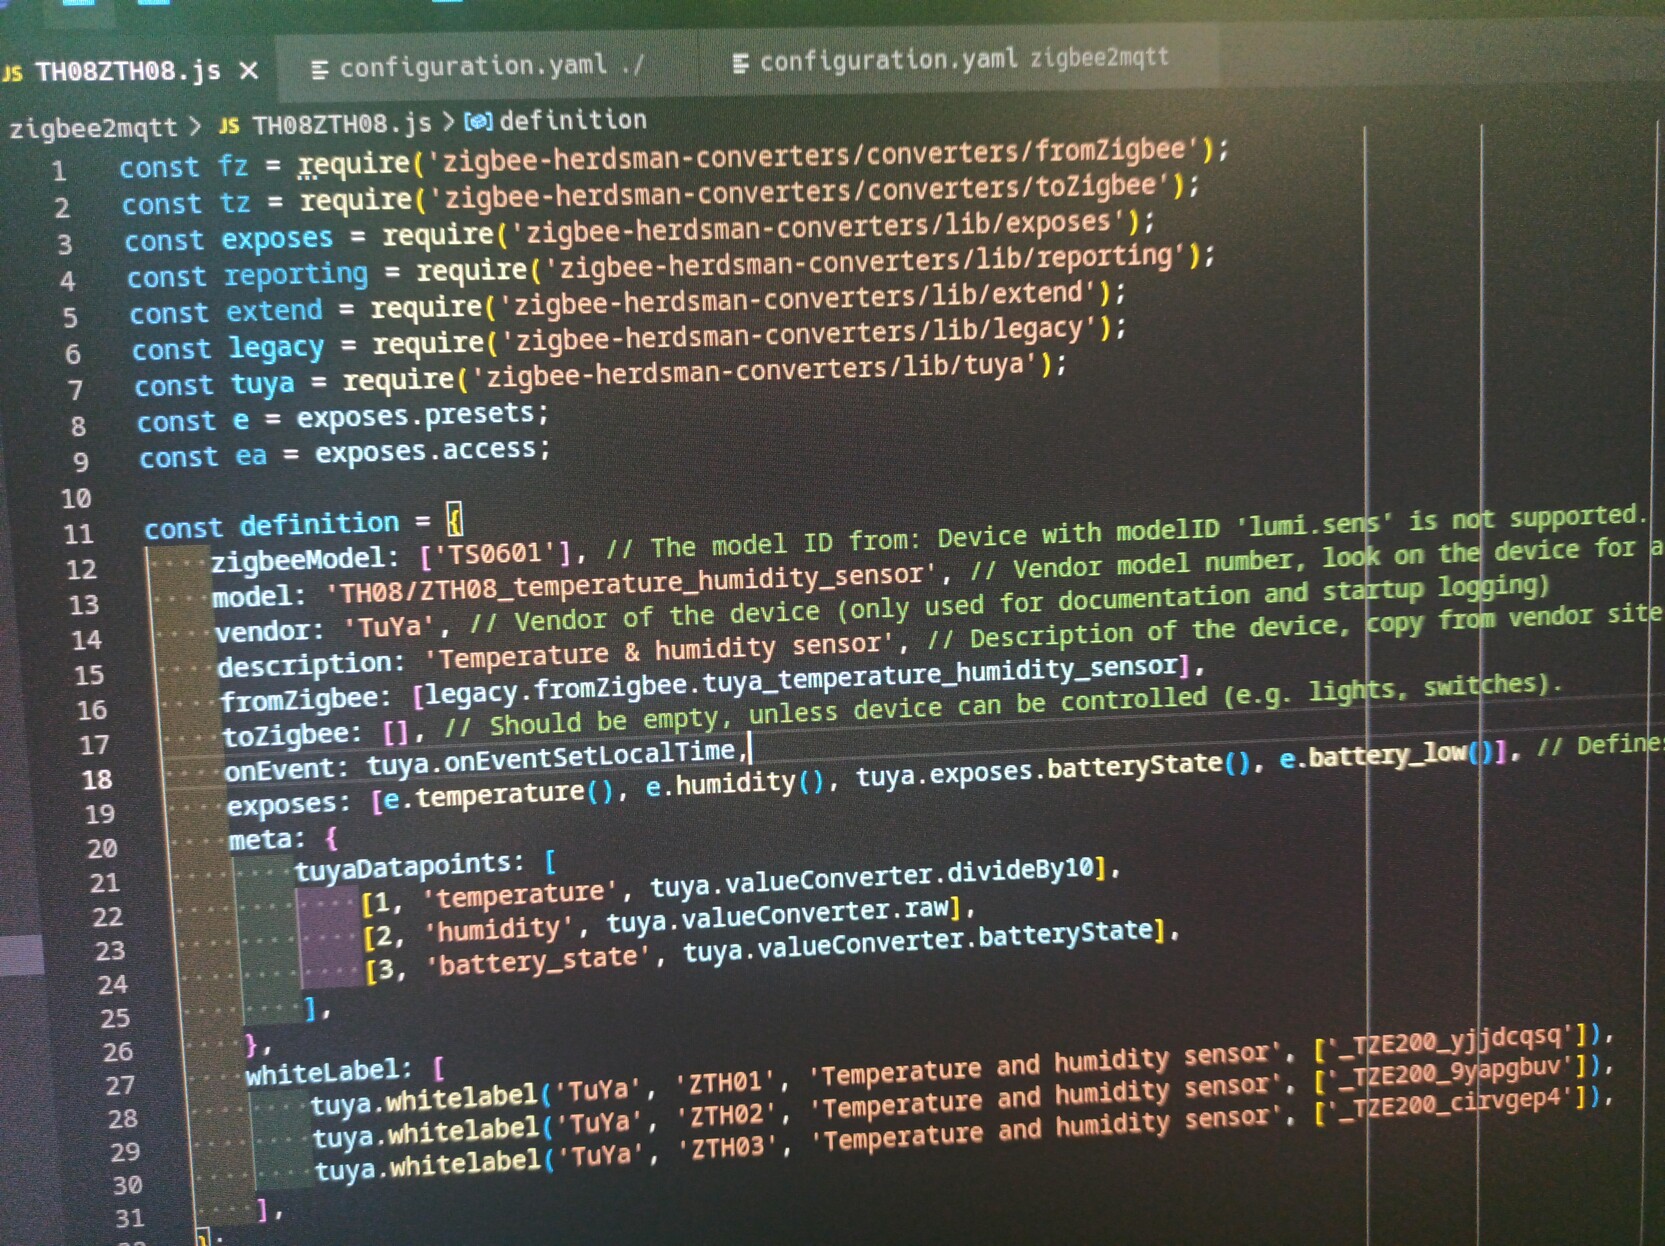
Task: Select line 1 by its line number
Action: pyautogui.click(x=59, y=171)
